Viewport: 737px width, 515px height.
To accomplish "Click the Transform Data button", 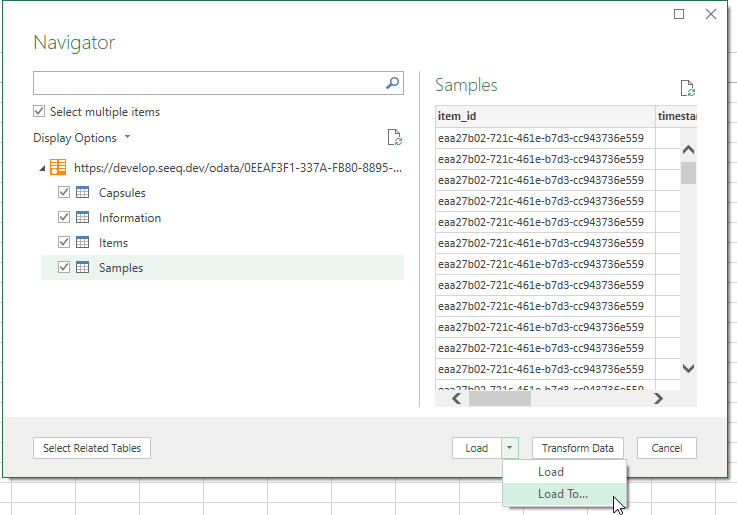I will point(578,448).
